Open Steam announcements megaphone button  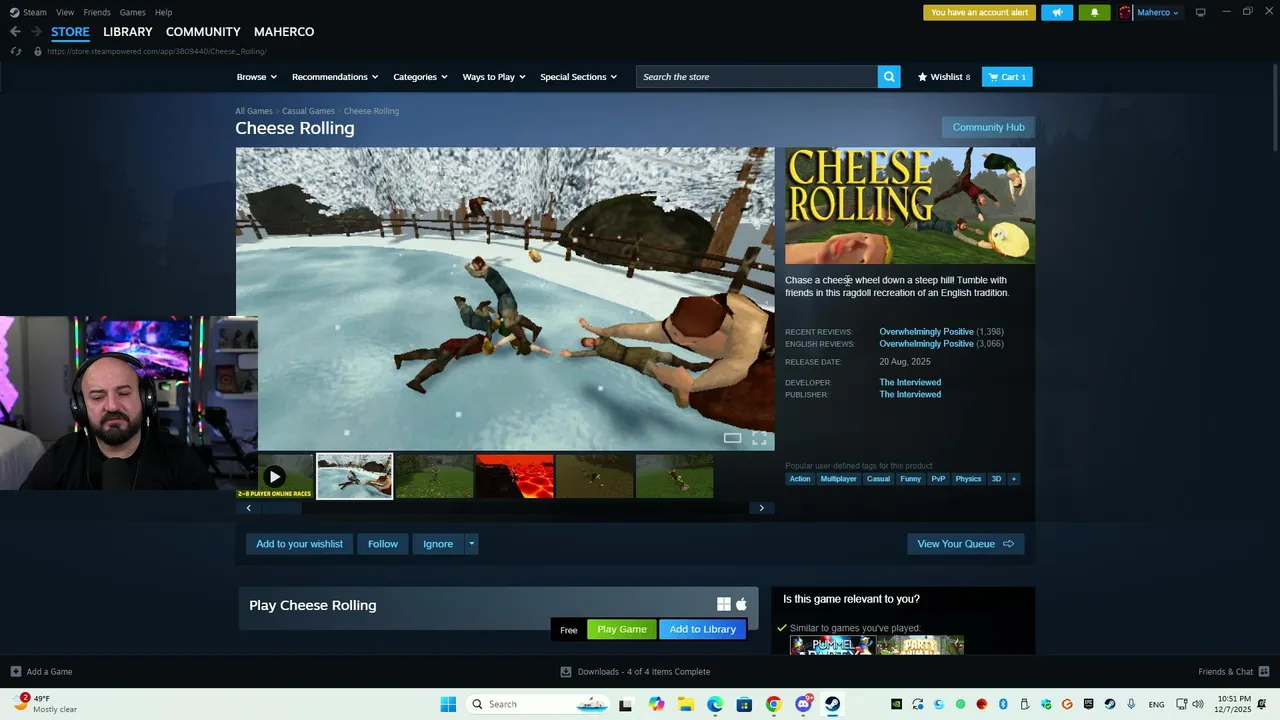pos(1057,13)
